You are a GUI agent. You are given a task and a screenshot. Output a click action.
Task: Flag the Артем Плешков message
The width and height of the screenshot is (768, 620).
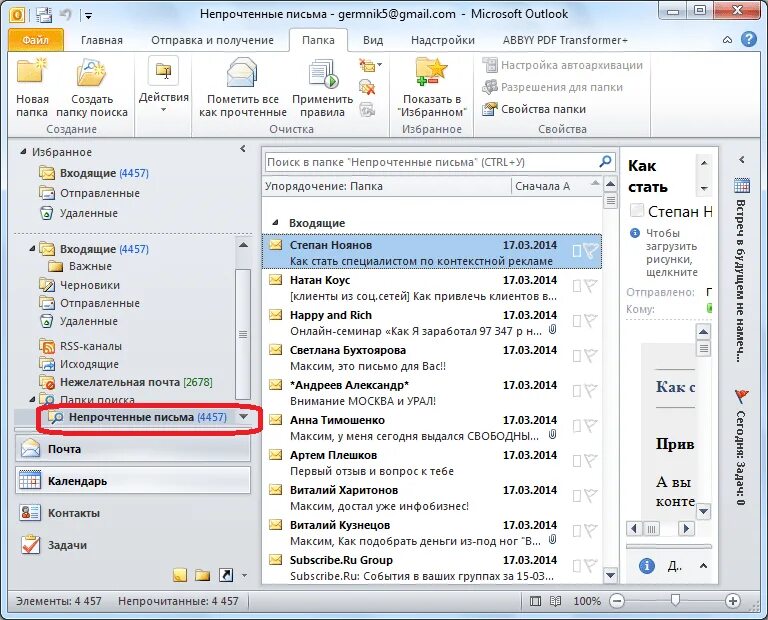[591, 460]
